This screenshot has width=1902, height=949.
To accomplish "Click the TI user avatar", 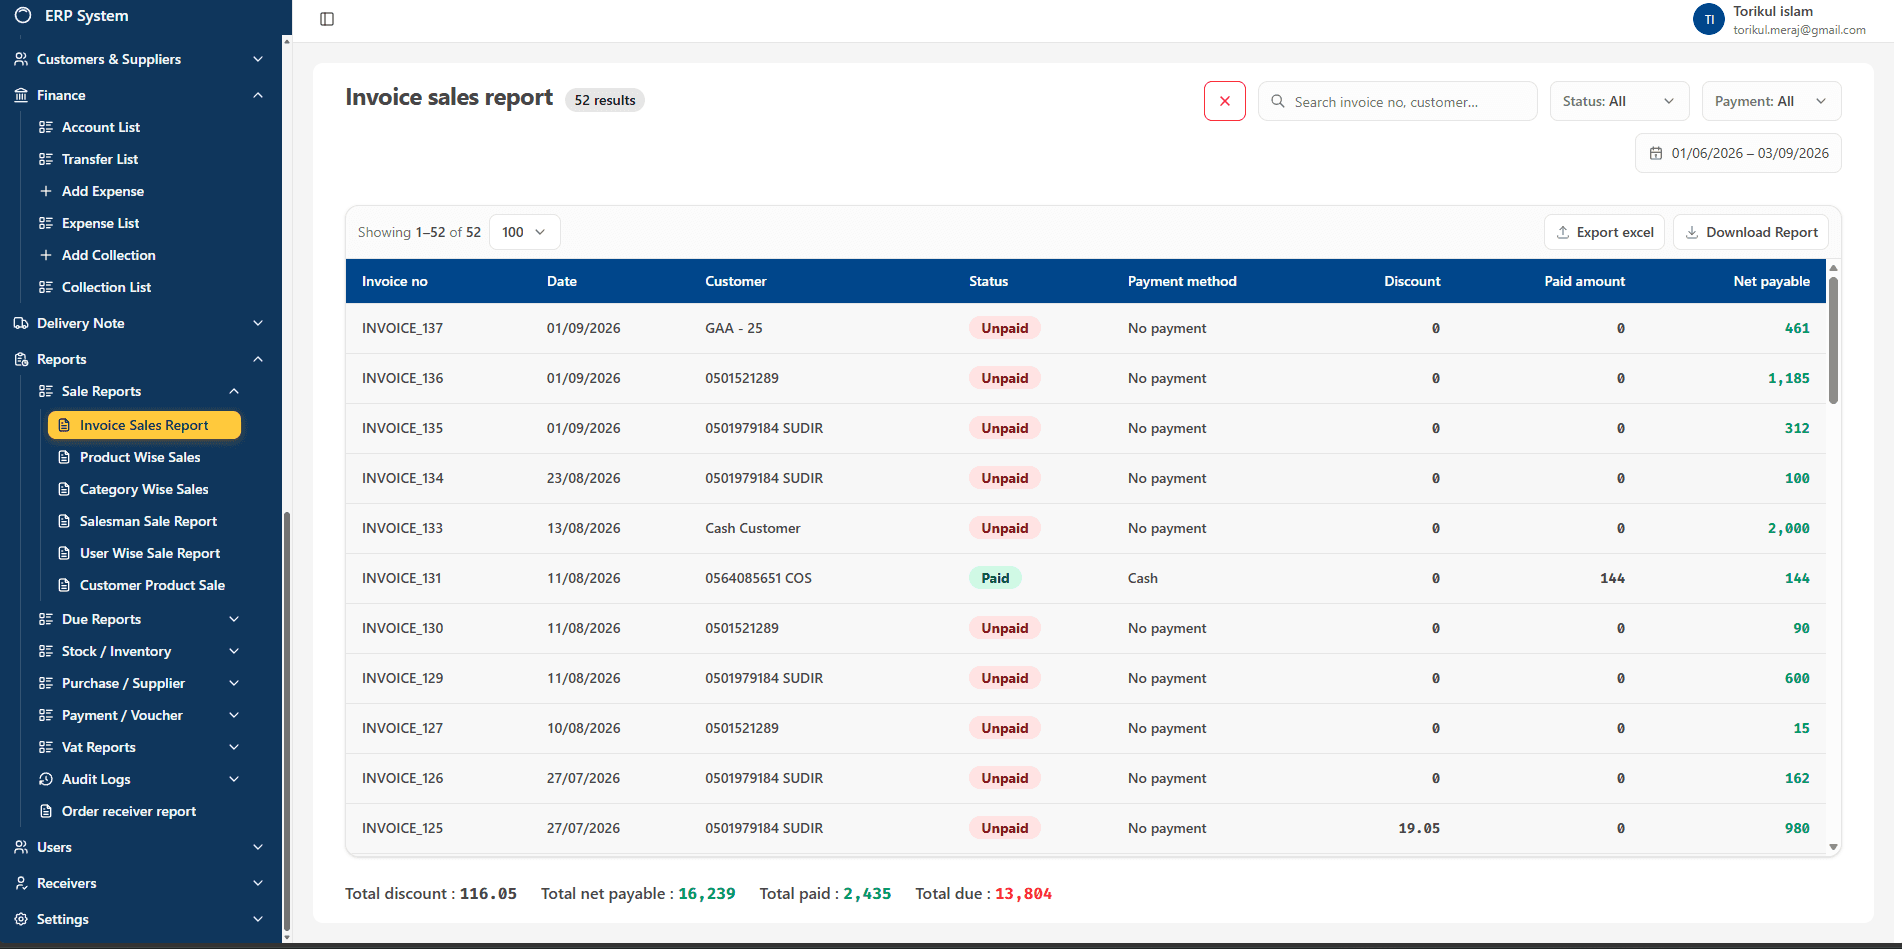I will pyautogui.click(x=1709, y=19).
